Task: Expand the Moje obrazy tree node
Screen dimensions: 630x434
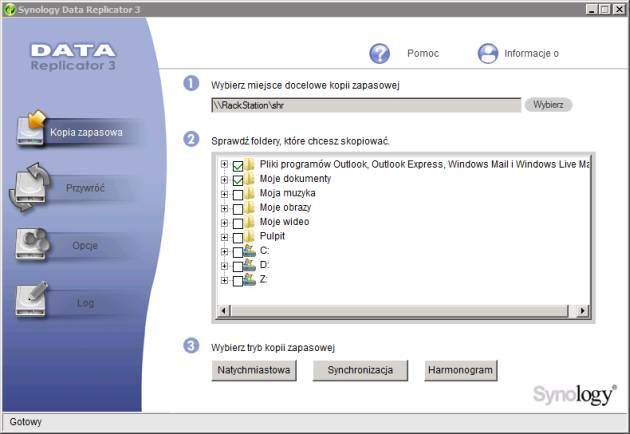Action: click(x=224, y=209)
